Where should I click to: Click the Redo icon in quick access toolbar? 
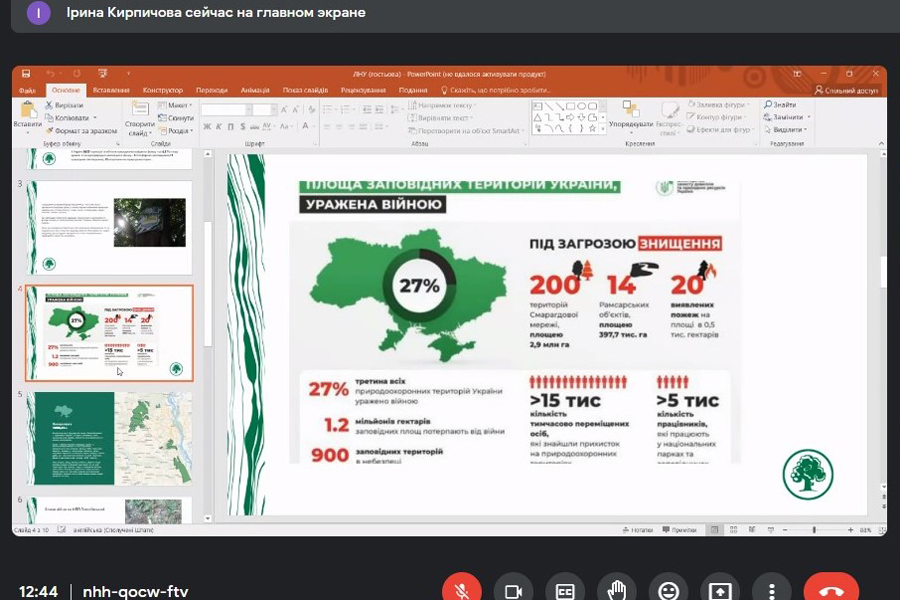(77, 73)
